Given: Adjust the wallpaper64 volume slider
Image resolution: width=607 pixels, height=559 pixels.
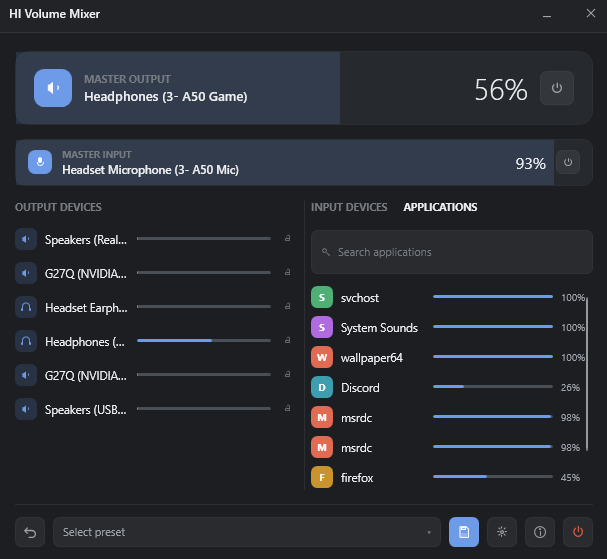Looking at the screenshot, I should (493, 357).
